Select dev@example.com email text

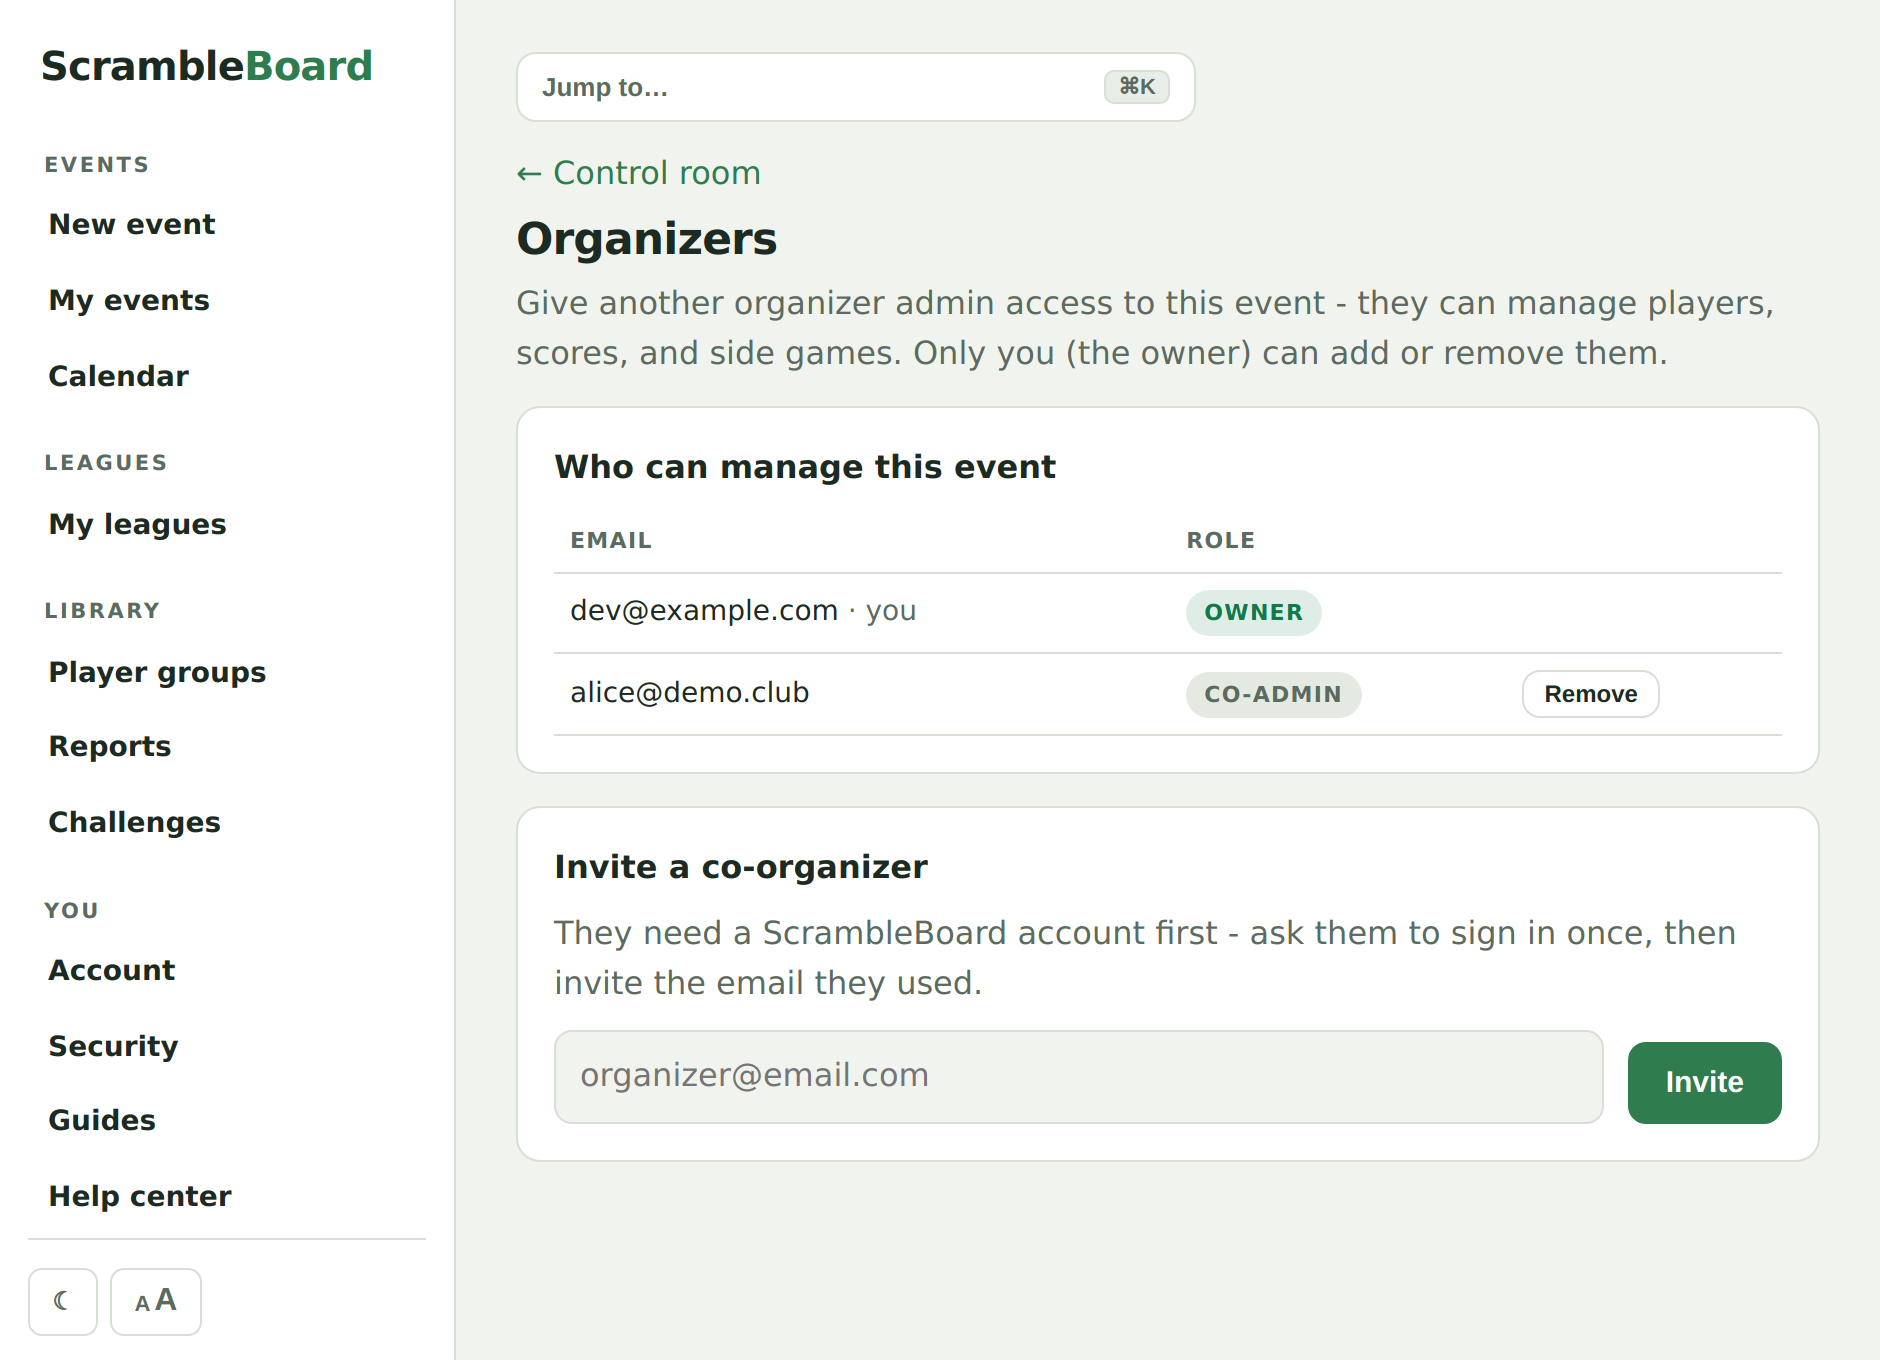pyautogui.click(x=704, y=610)
